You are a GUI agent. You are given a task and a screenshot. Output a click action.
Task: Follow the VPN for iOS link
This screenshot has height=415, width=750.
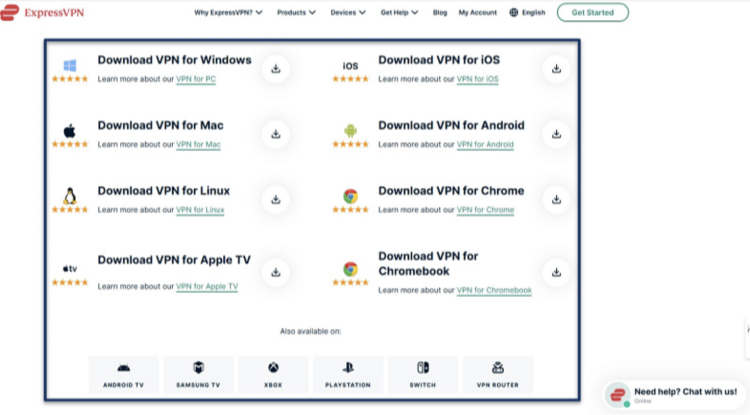point(477,79)
